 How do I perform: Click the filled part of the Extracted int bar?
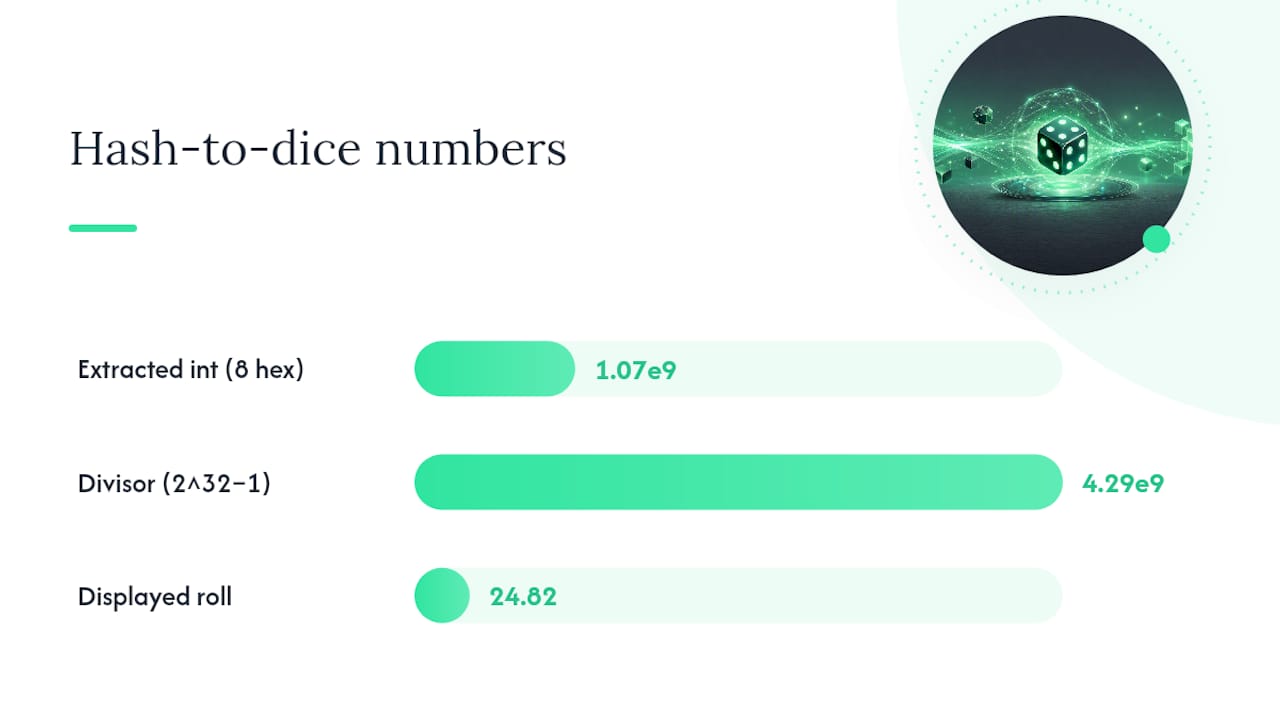point(495,369)
